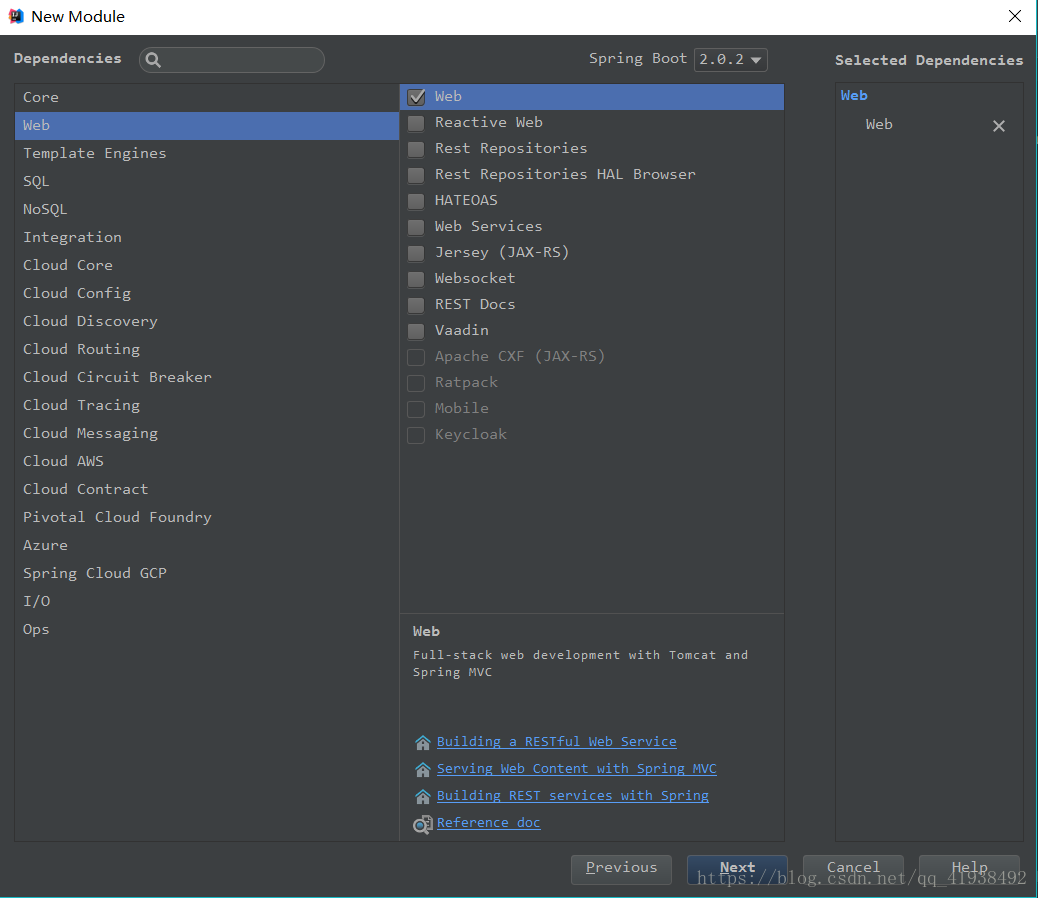Select the Cloud Config category
This screenshot has height=898, width=1038.
point(207,293)
